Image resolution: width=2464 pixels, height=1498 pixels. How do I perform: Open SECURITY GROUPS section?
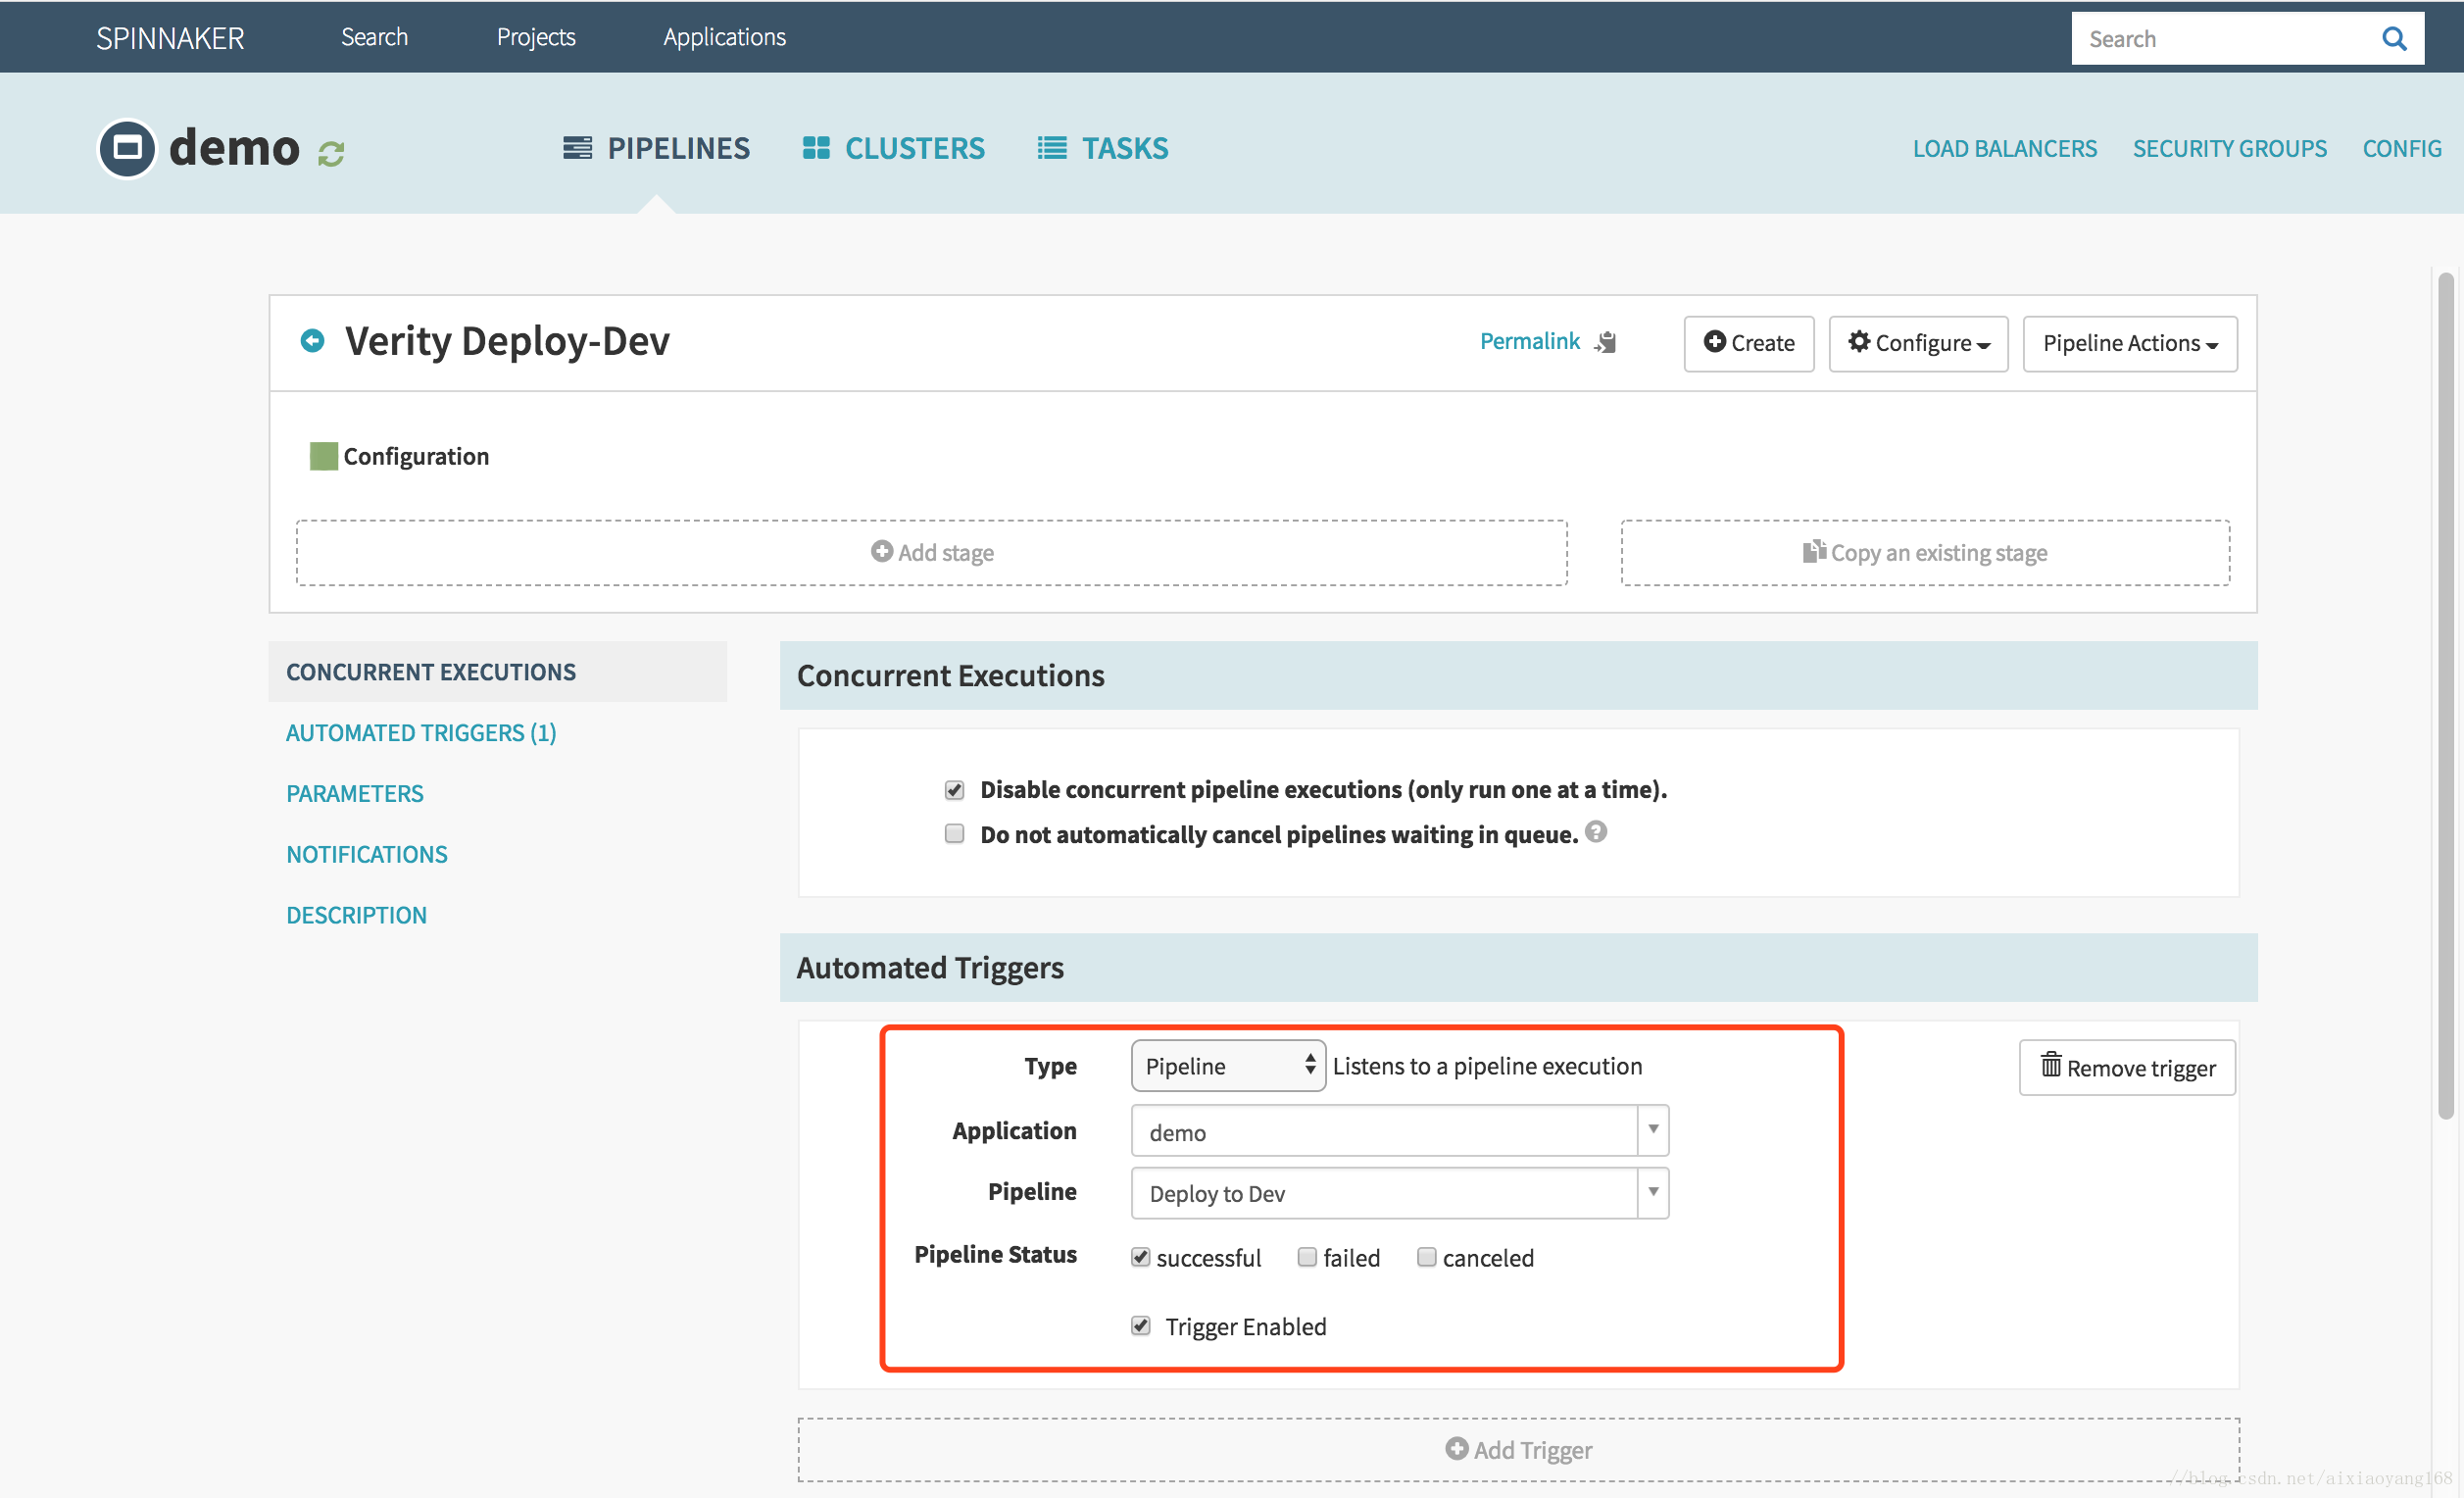pyautogui.click(x=2229, y=148)
